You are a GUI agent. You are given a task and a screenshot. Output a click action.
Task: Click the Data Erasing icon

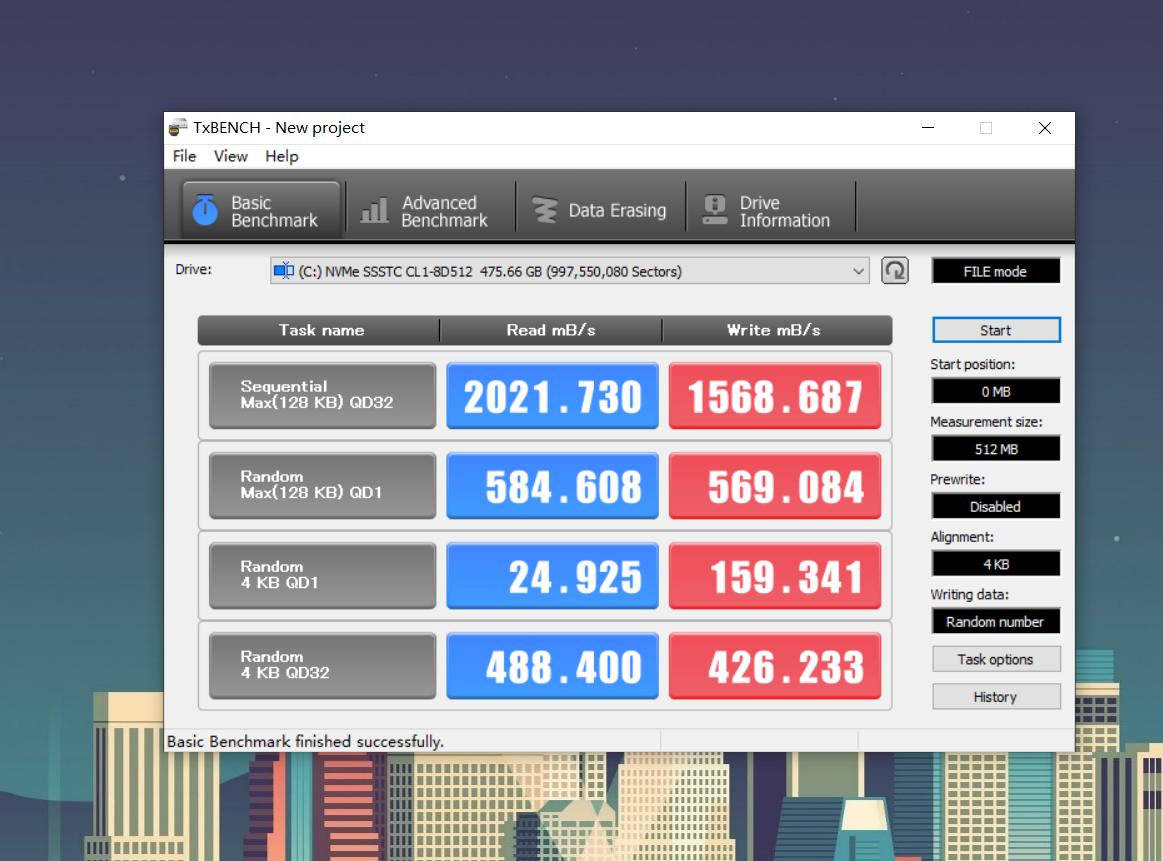point(545,210)
